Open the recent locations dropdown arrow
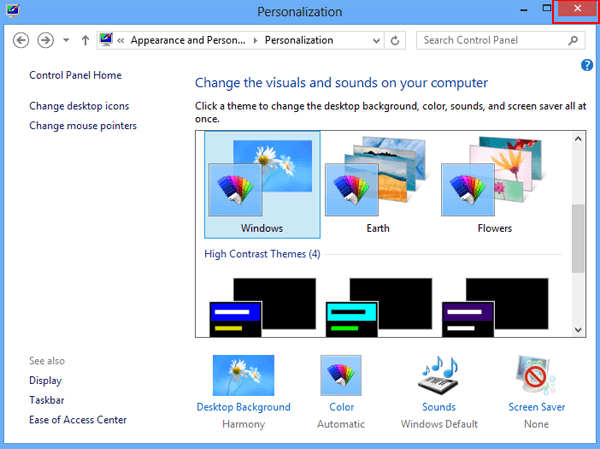This screenshot has height=449, width=600. click(66, 40)
